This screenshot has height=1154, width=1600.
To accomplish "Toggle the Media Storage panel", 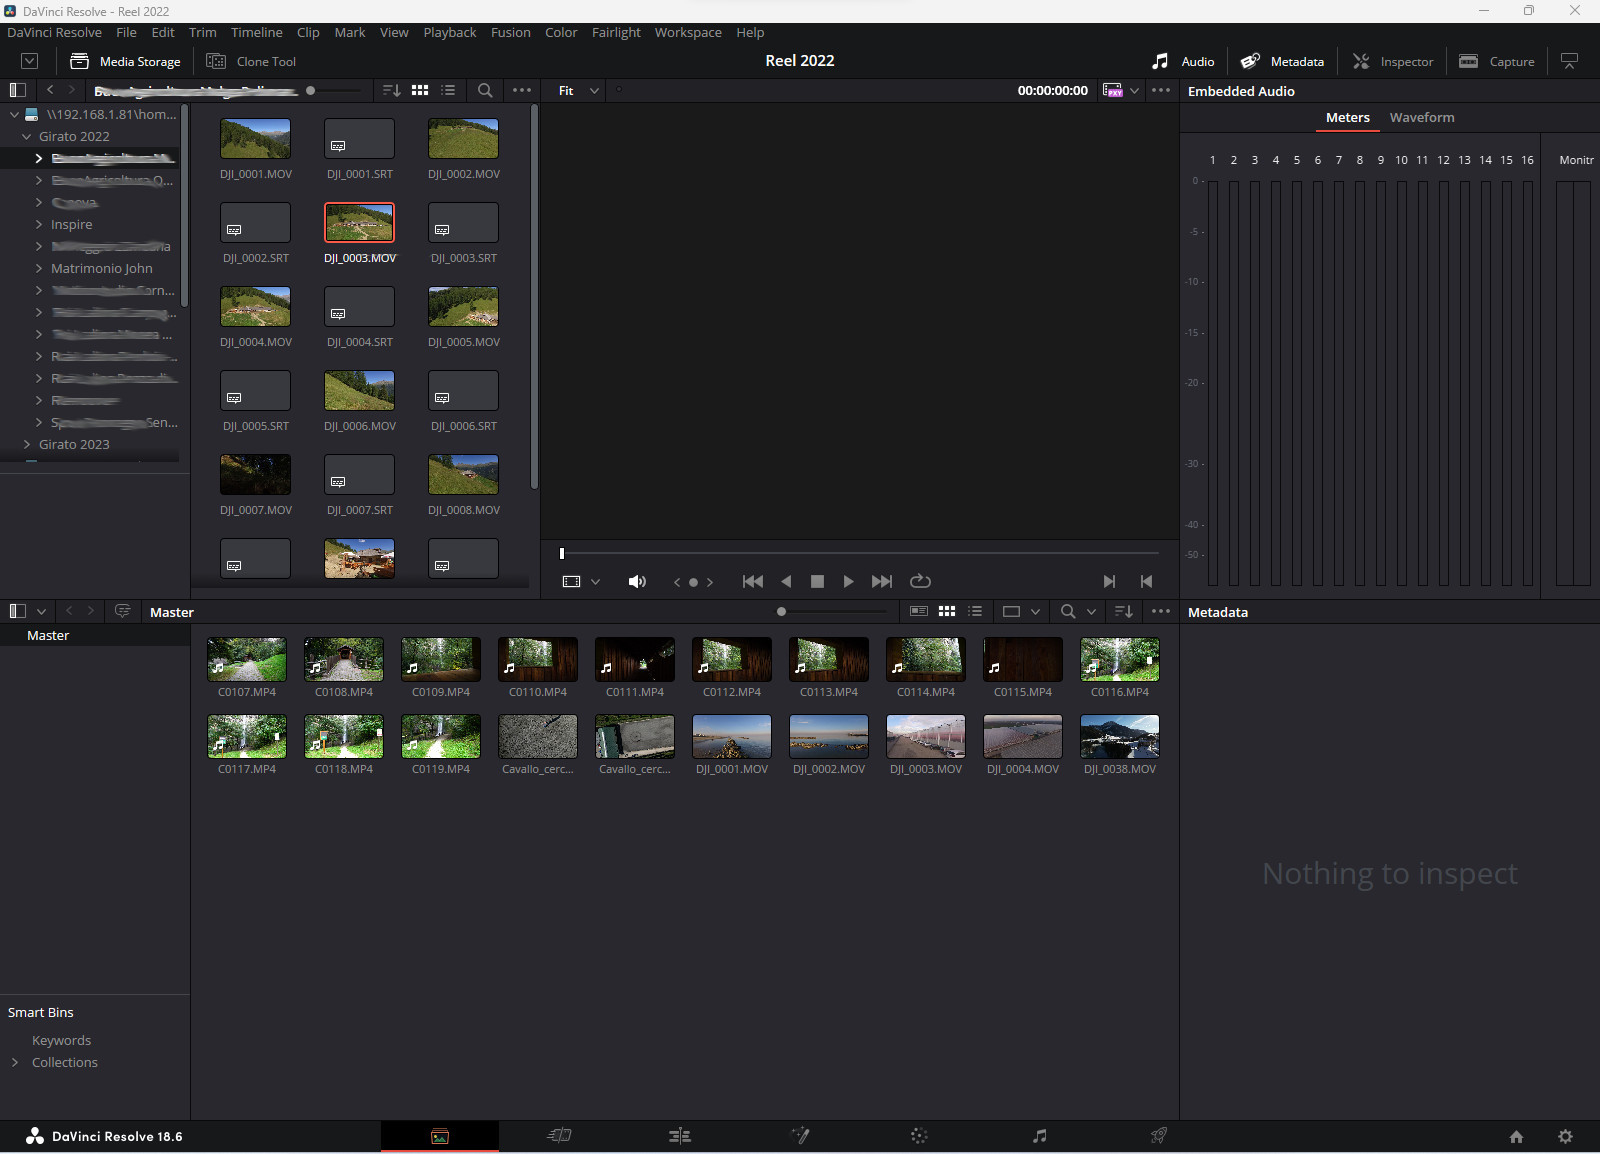I will [126, 61].
